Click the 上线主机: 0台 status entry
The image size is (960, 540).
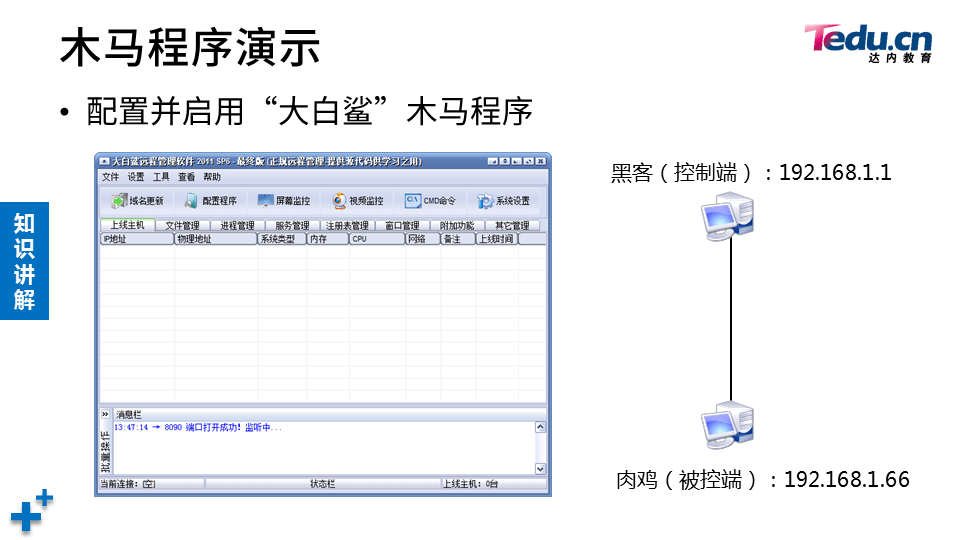pos(493,484)
